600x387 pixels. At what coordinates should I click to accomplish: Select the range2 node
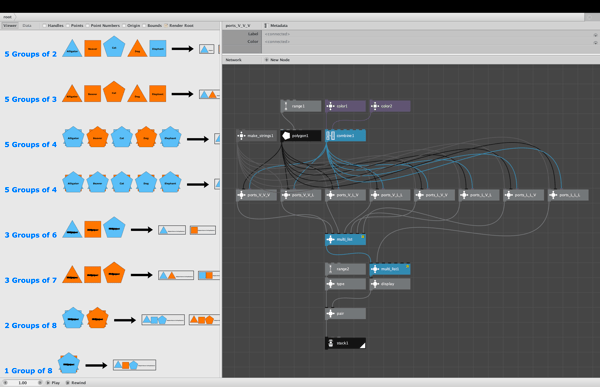click(x=345, y=269)
